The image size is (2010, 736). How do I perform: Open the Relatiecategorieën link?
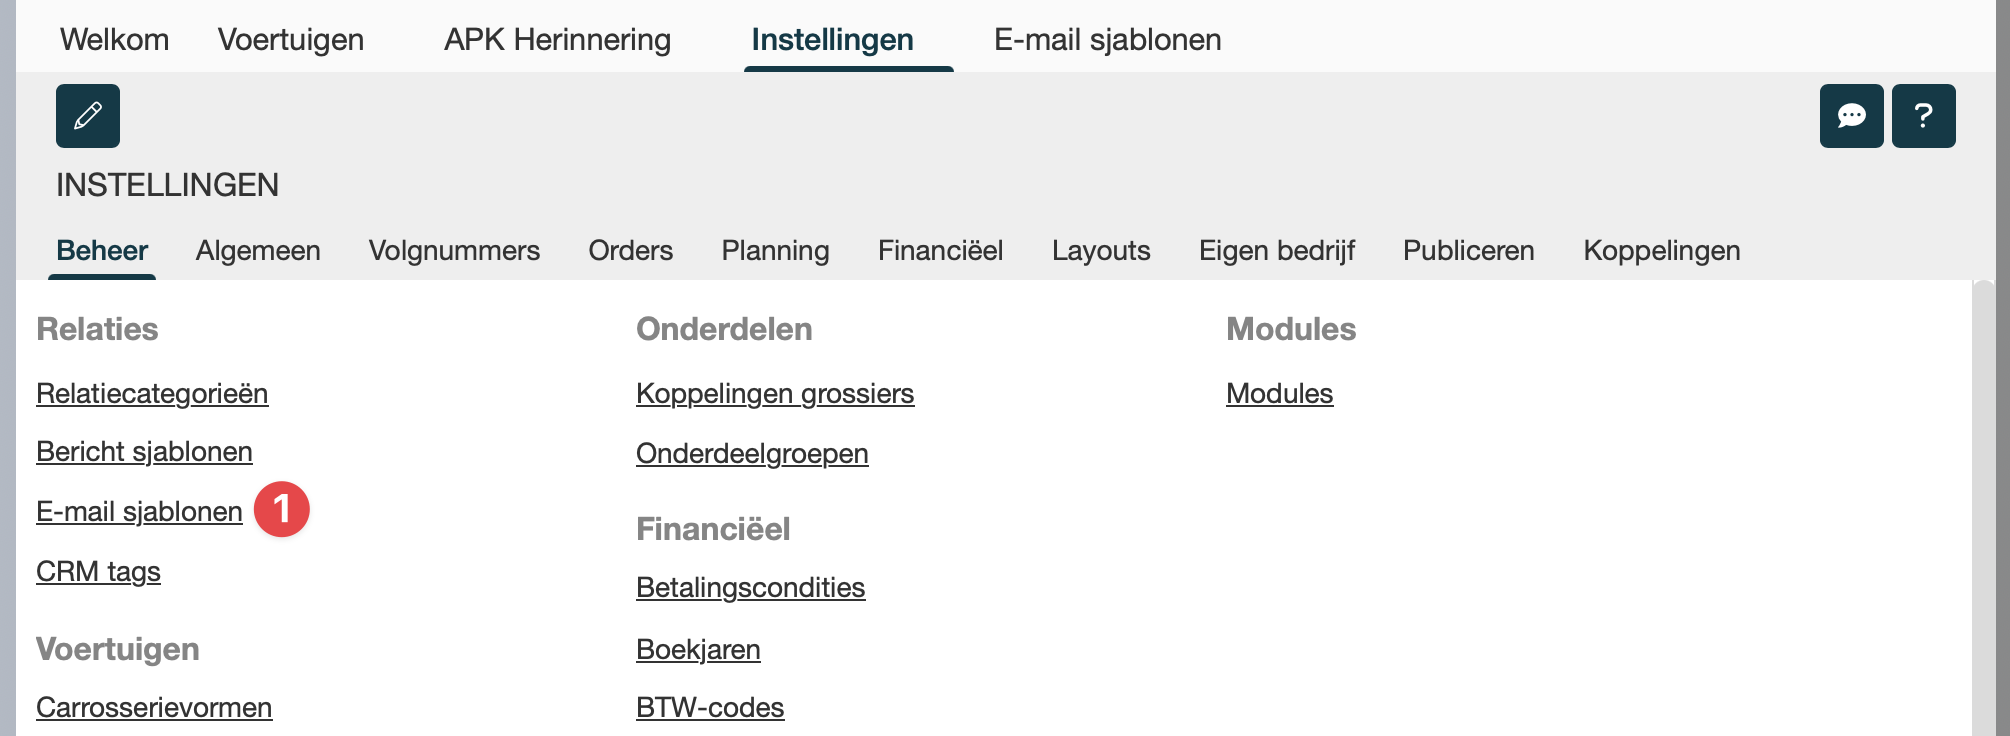[x=152, y=394]
